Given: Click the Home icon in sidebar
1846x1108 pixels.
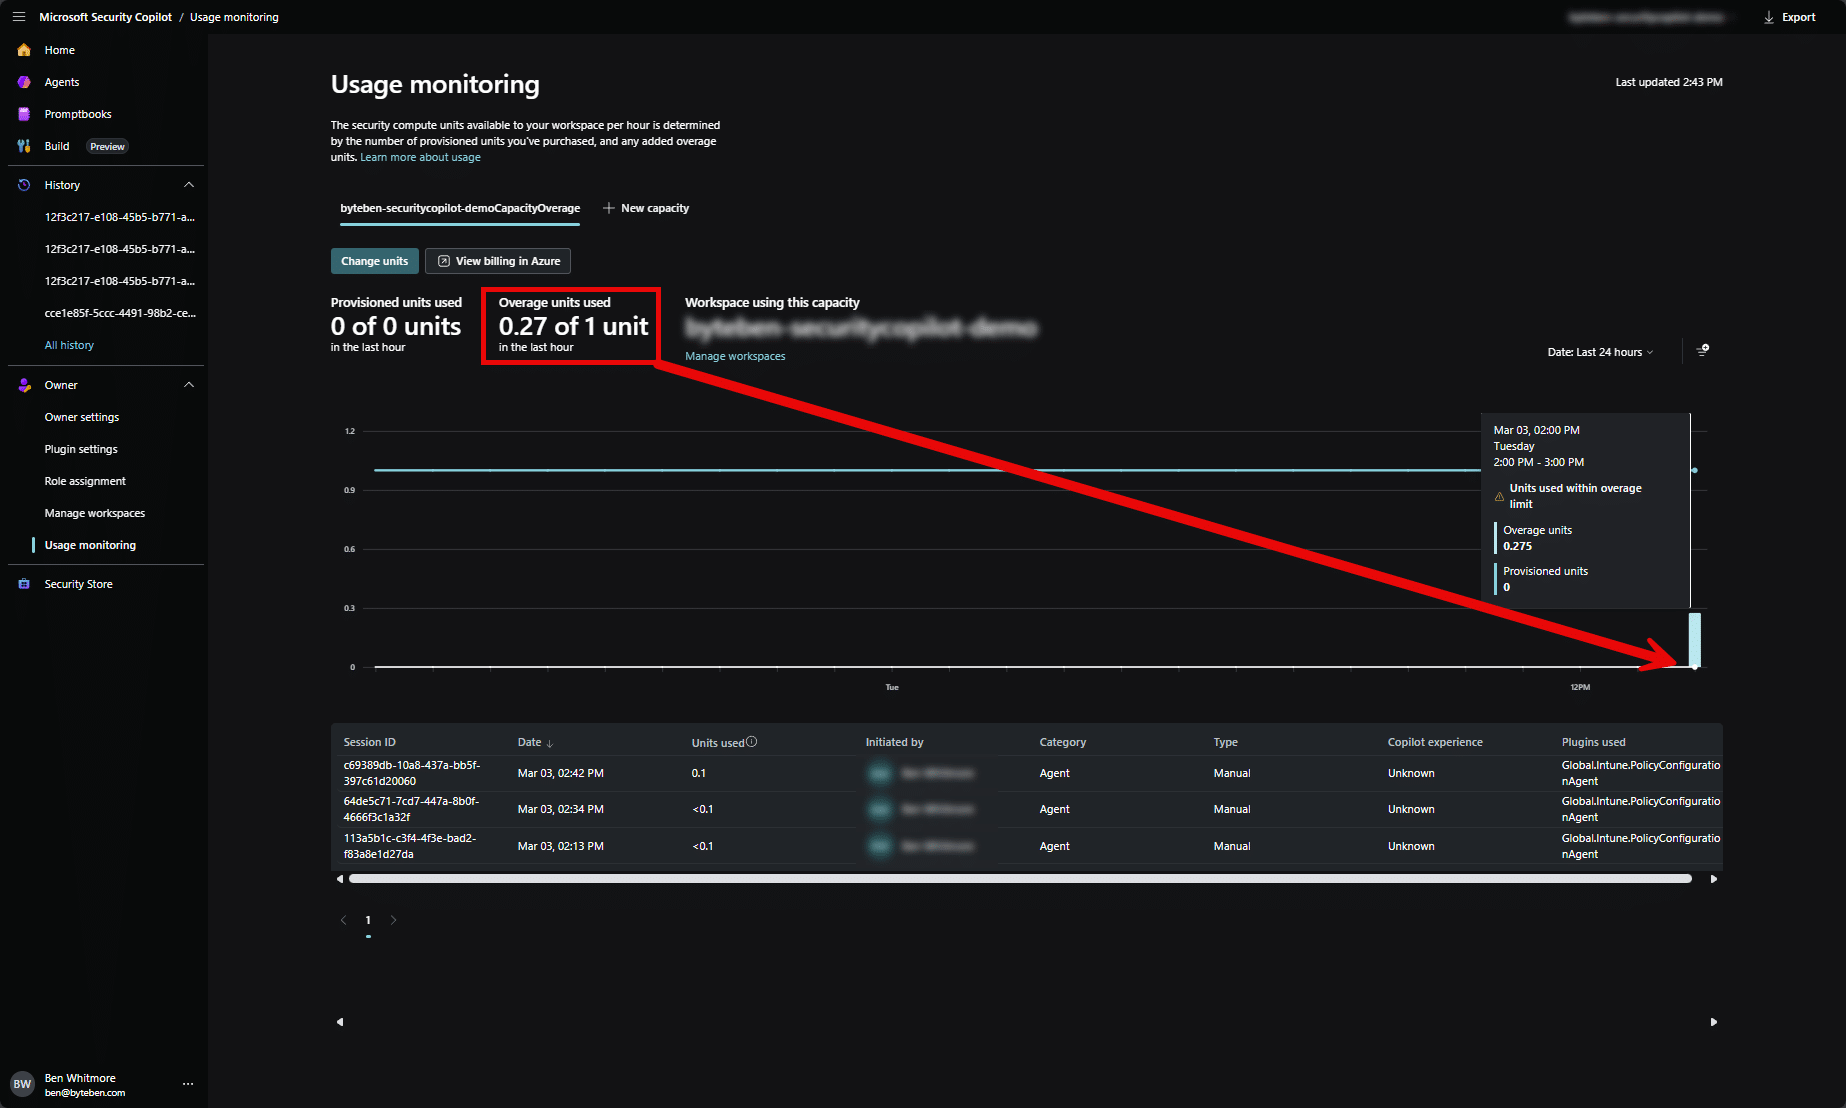Looking at the screenshot, I should click(24, 50).
